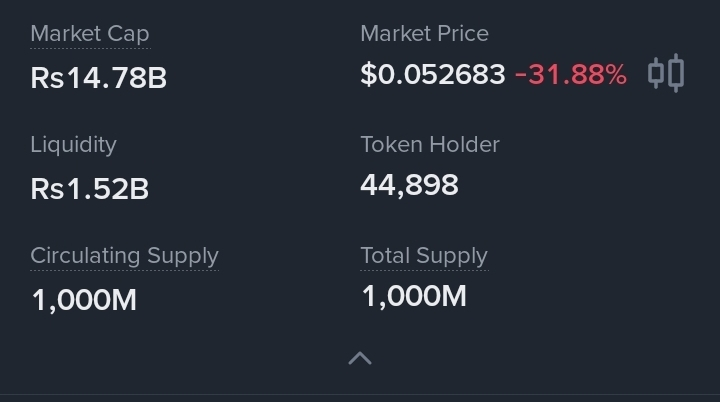This screenshot has height=402, width=720.
Task: Click the right candle of chart icon
Action: (676, 73)
